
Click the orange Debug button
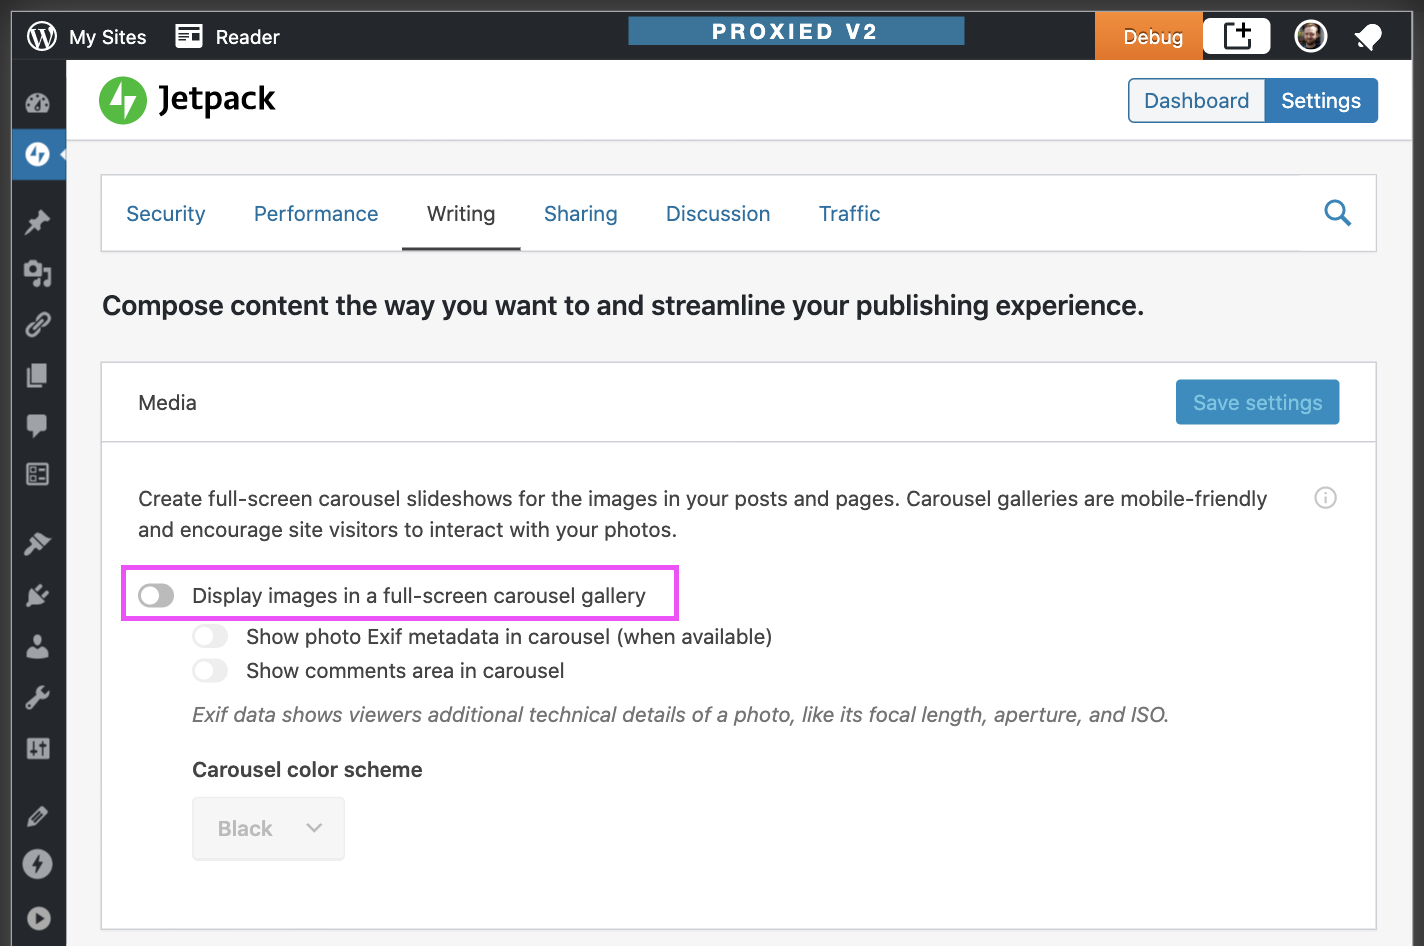coord(1149,36)
